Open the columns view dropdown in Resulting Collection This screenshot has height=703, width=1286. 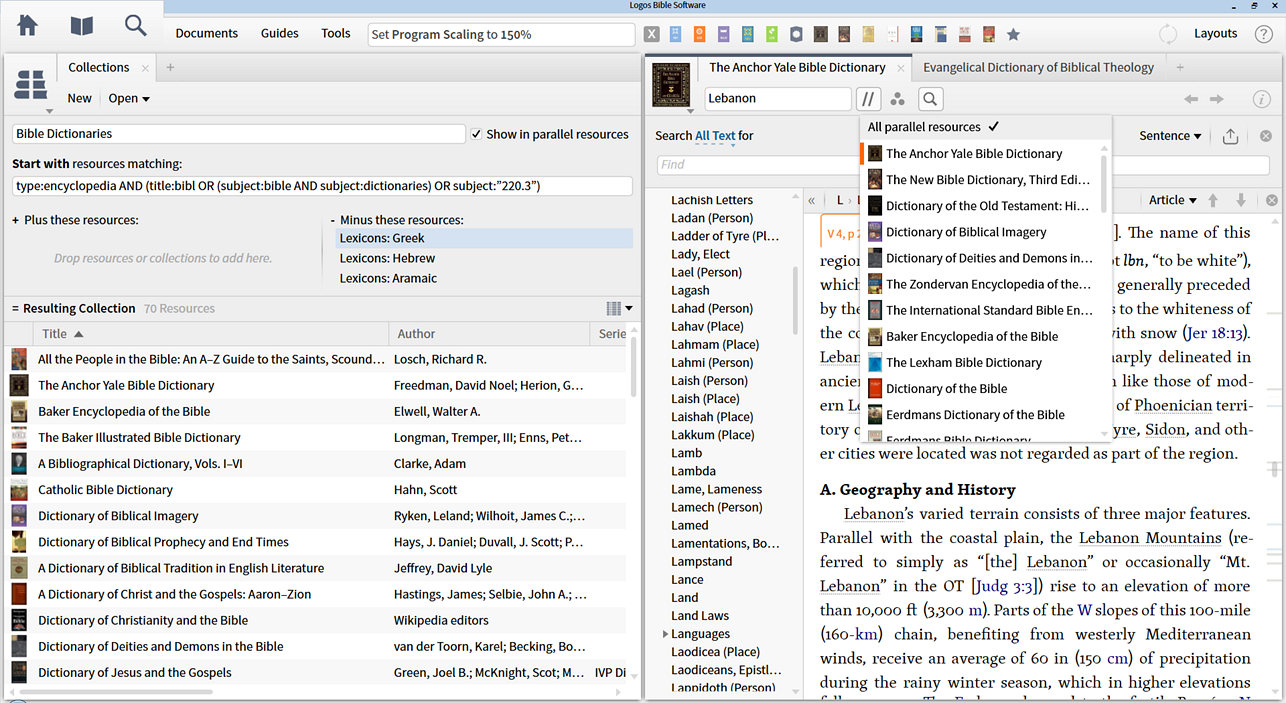click(619, 308)
